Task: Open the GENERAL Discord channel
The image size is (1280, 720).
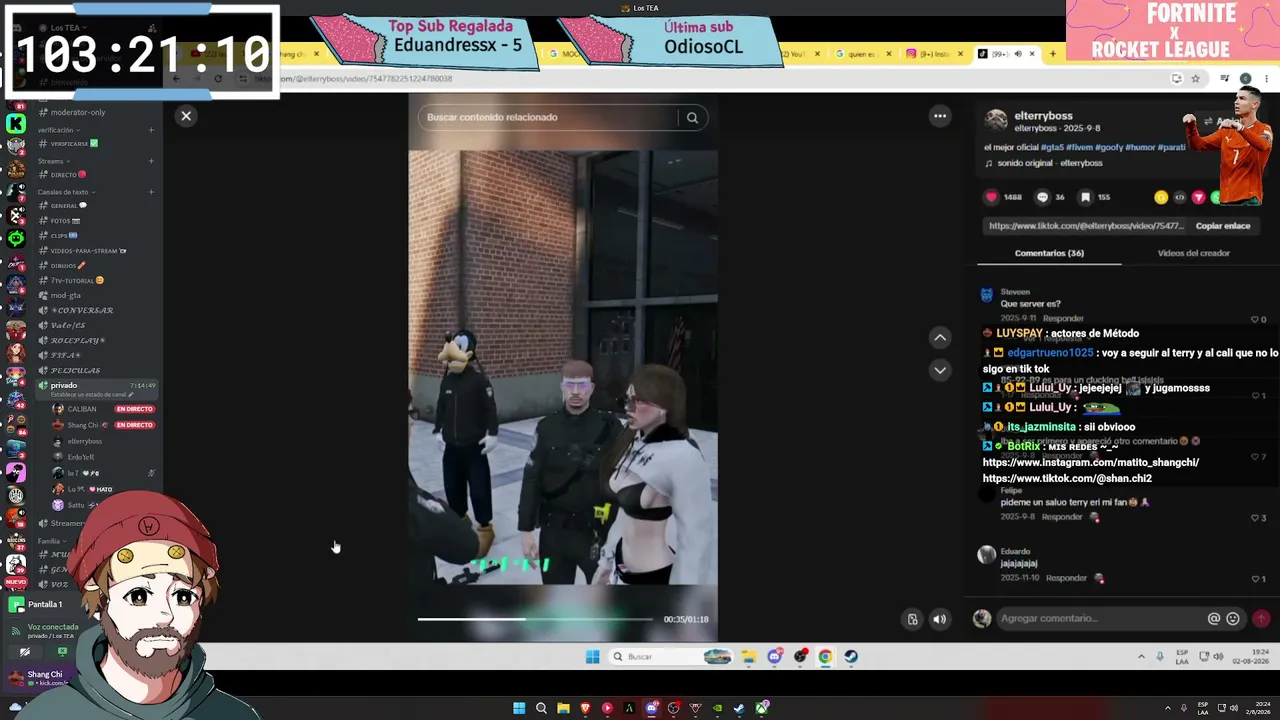Action: click(70, 206)
